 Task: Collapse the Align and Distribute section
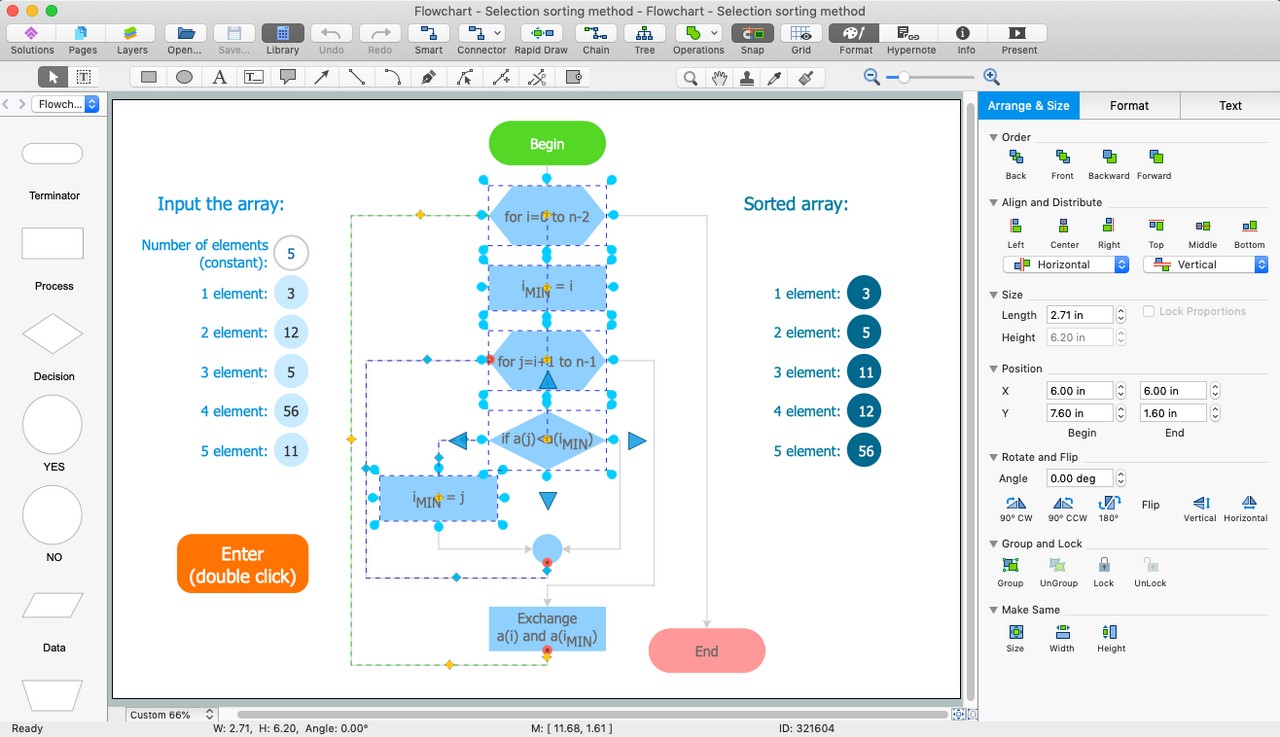click(x=994, y=203)
